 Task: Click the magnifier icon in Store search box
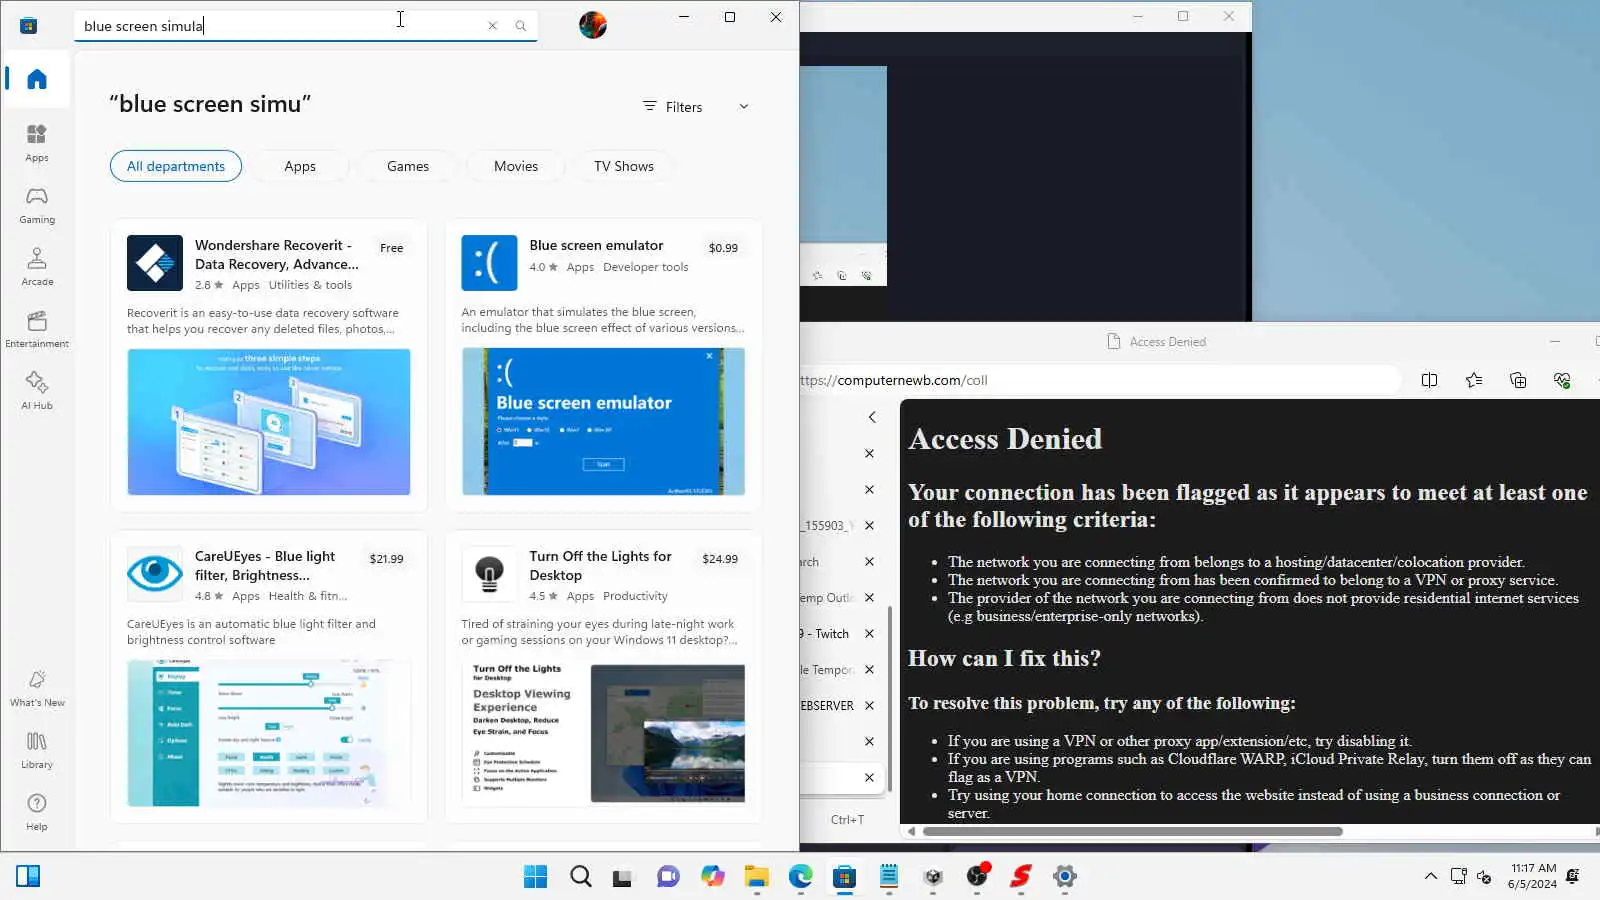(520, 26)
